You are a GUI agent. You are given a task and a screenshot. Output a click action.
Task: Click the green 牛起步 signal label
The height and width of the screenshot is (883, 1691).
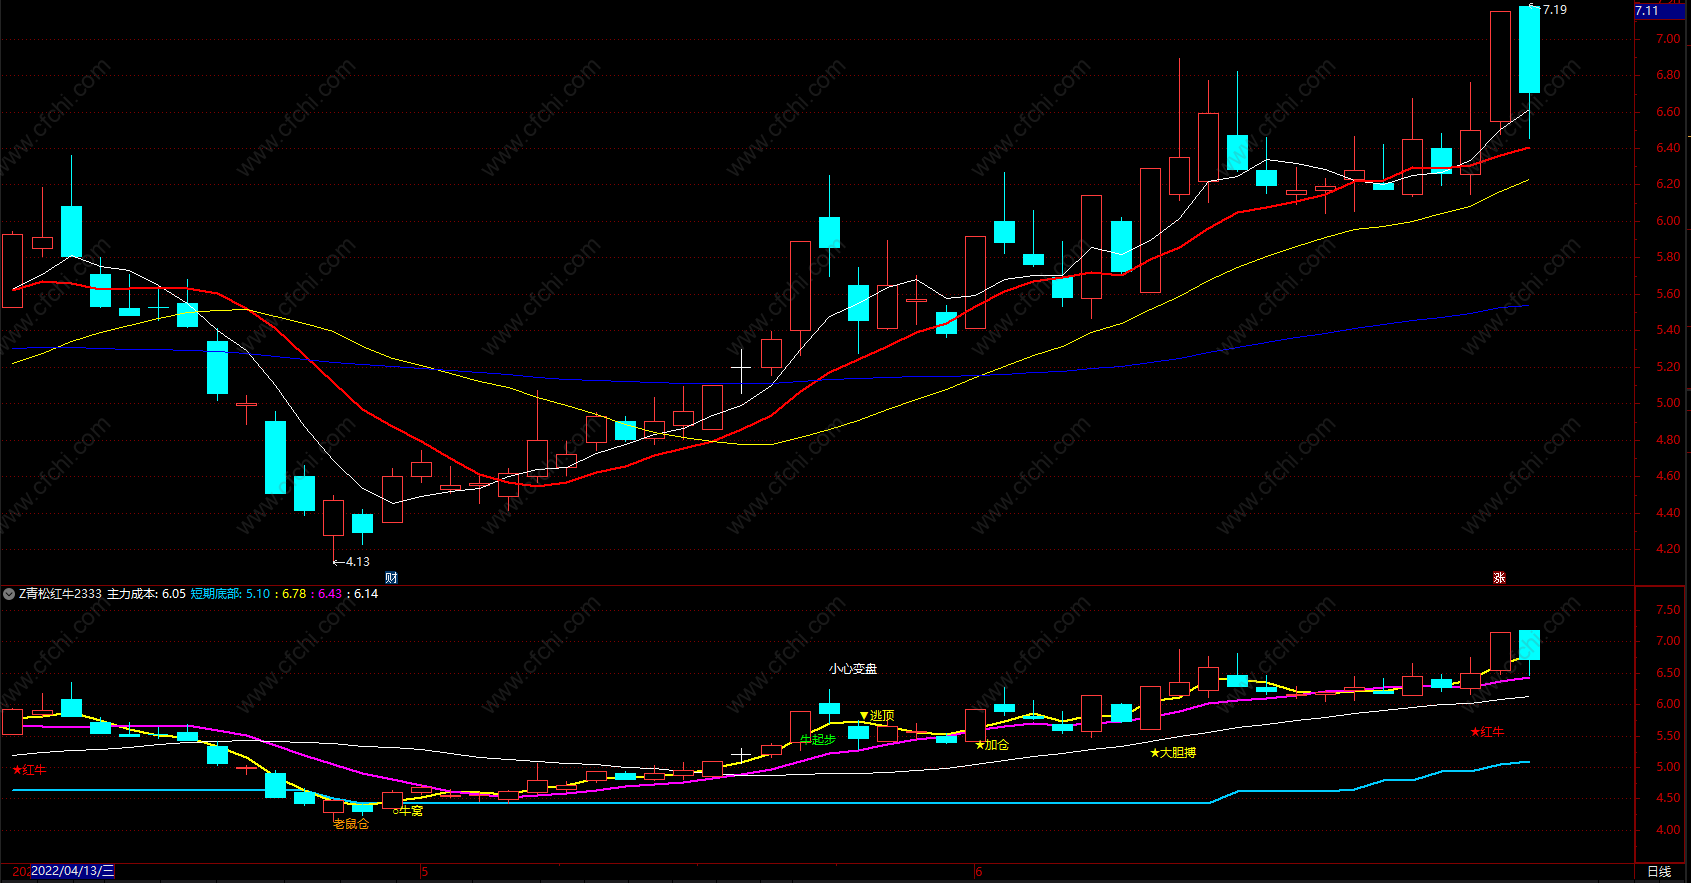pos(817,740)
